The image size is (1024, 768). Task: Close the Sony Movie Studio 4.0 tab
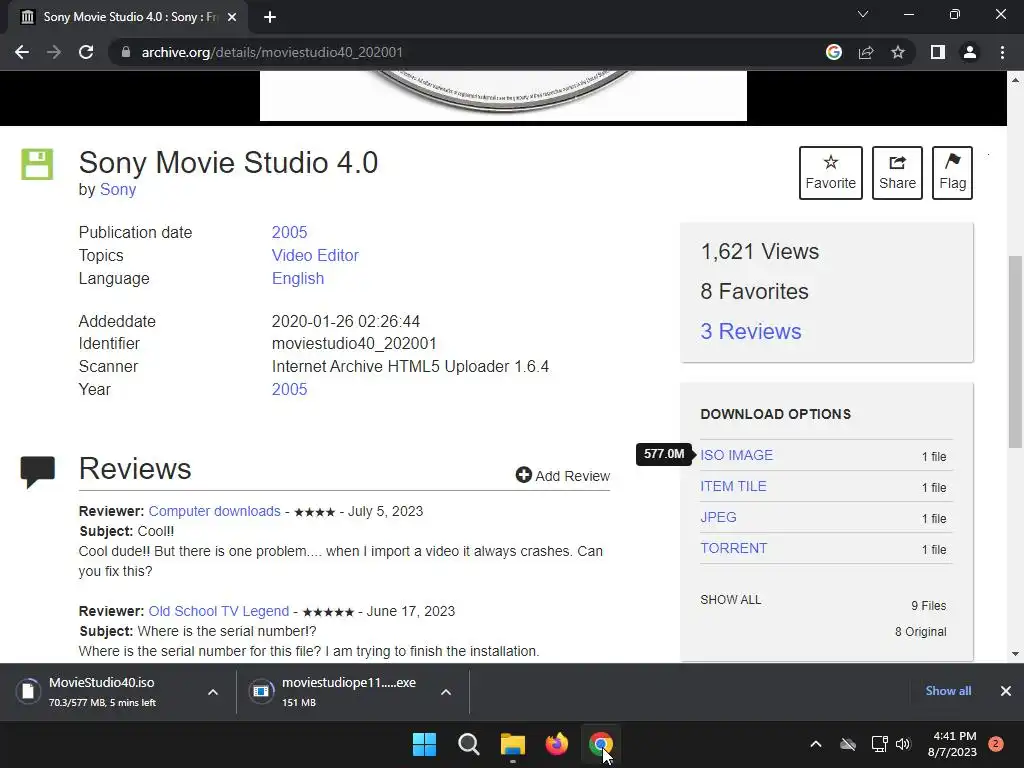(232, 17)
